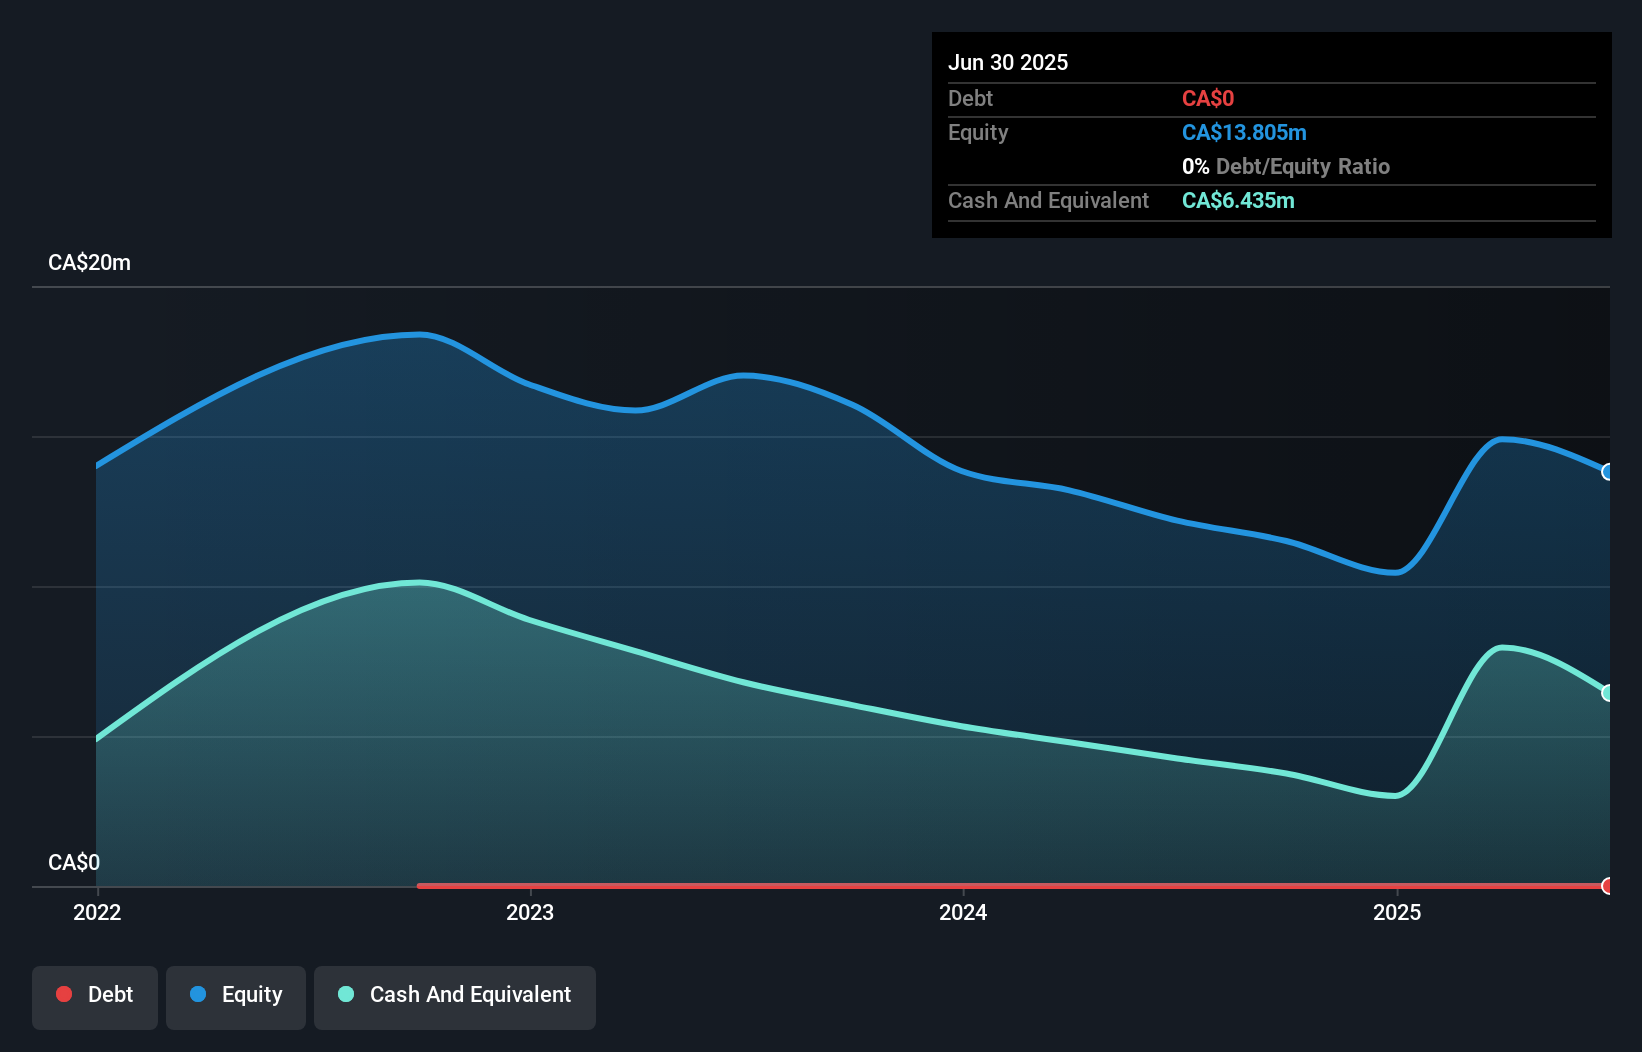Click the blue Equity legend dot
The image size is (1642, 1052).
point(199,994)
